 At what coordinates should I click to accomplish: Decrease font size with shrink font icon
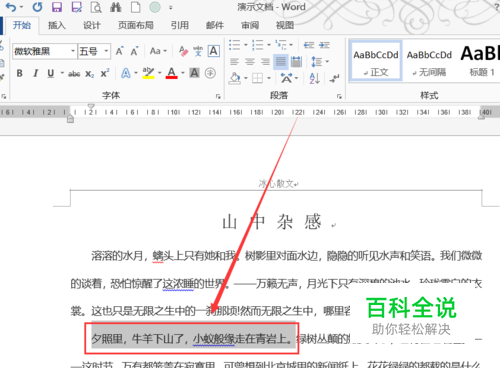click(134, 51)
